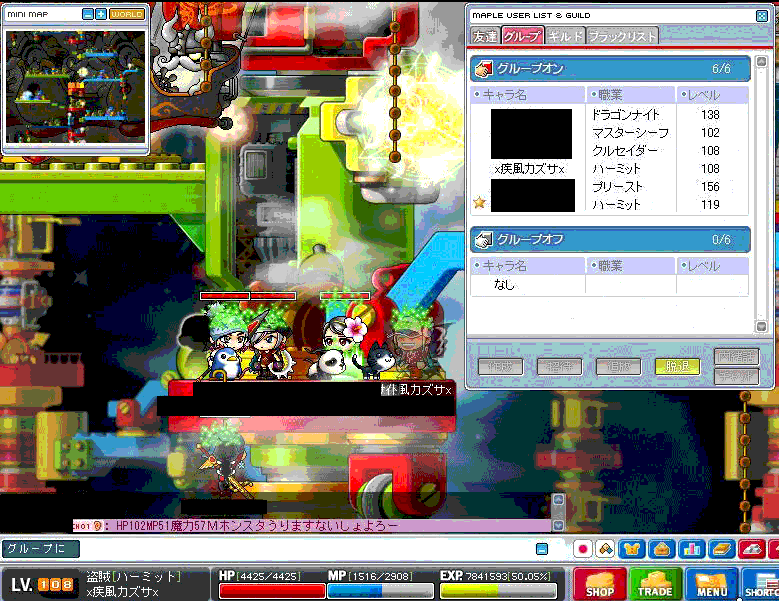Sort offline list by 職業 column

point(630,266)
